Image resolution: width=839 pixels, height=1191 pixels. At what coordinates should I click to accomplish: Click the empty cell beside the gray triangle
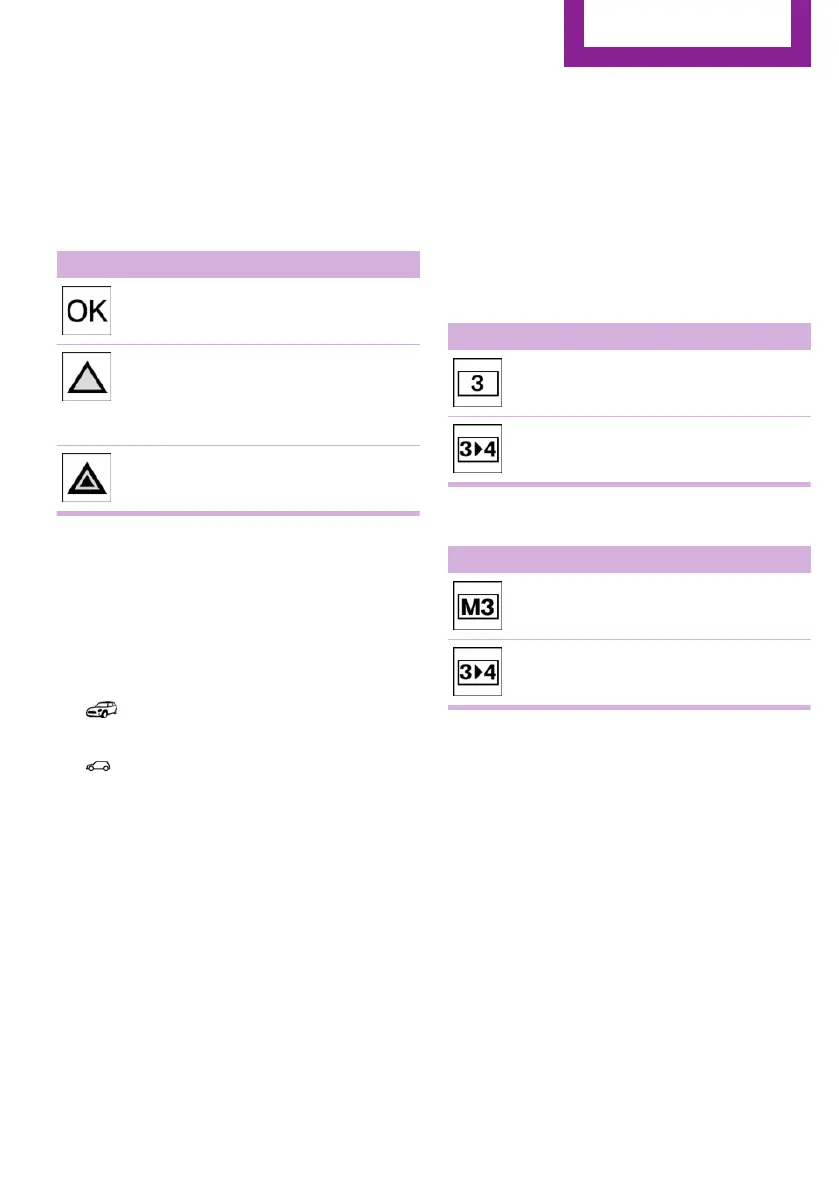click(x=265, y=395)
